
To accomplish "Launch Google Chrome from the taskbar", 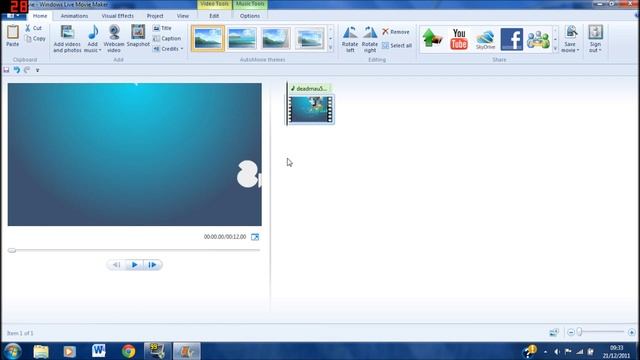I will [129, 351].
